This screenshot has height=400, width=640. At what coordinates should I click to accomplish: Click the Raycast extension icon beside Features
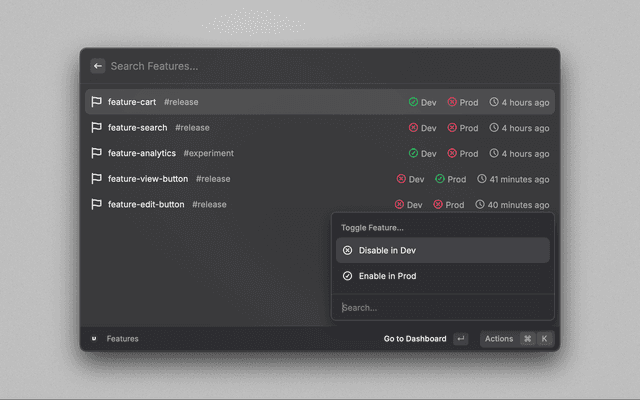pos(94,339)
